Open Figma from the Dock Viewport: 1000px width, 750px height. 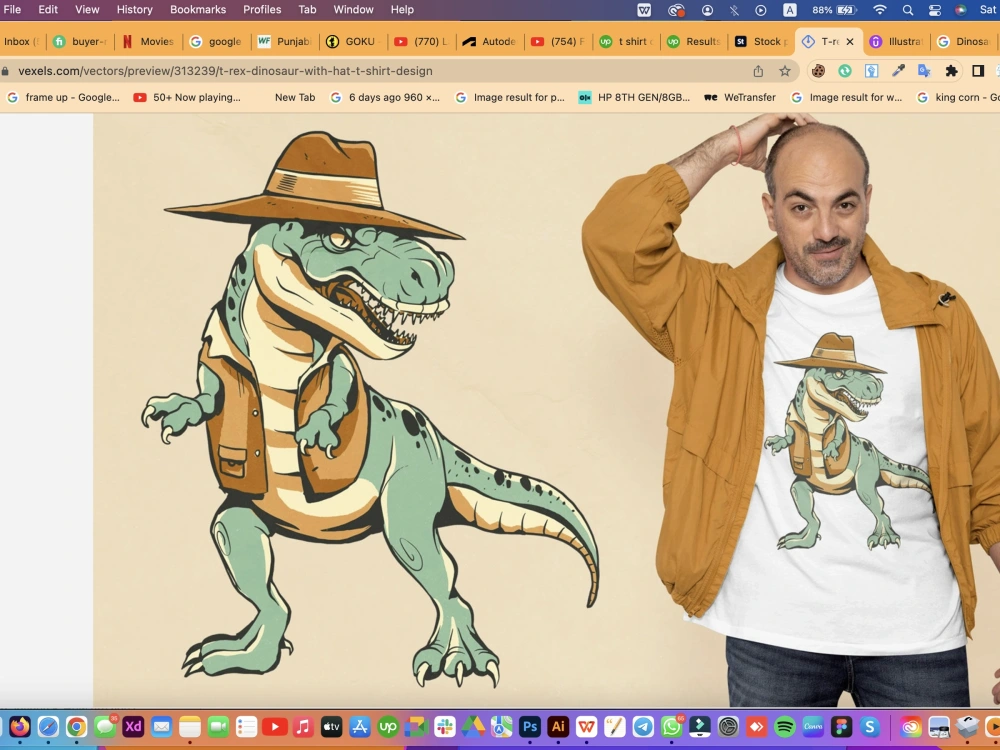(842, 726)
